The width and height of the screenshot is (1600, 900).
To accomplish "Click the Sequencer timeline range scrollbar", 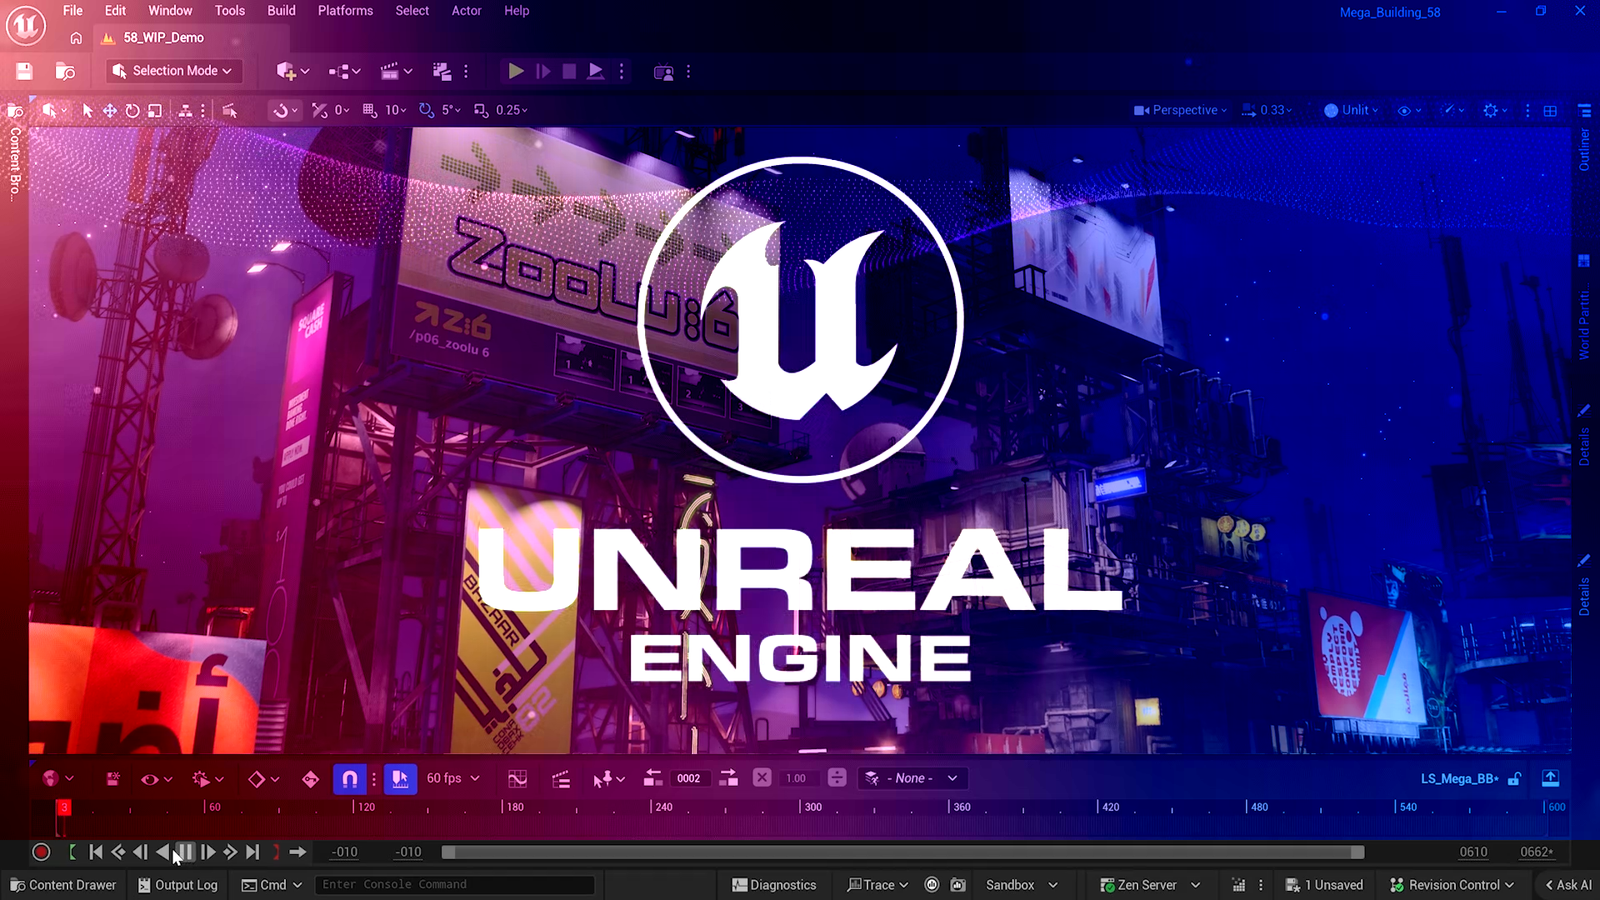I will [x=903, y=852].
